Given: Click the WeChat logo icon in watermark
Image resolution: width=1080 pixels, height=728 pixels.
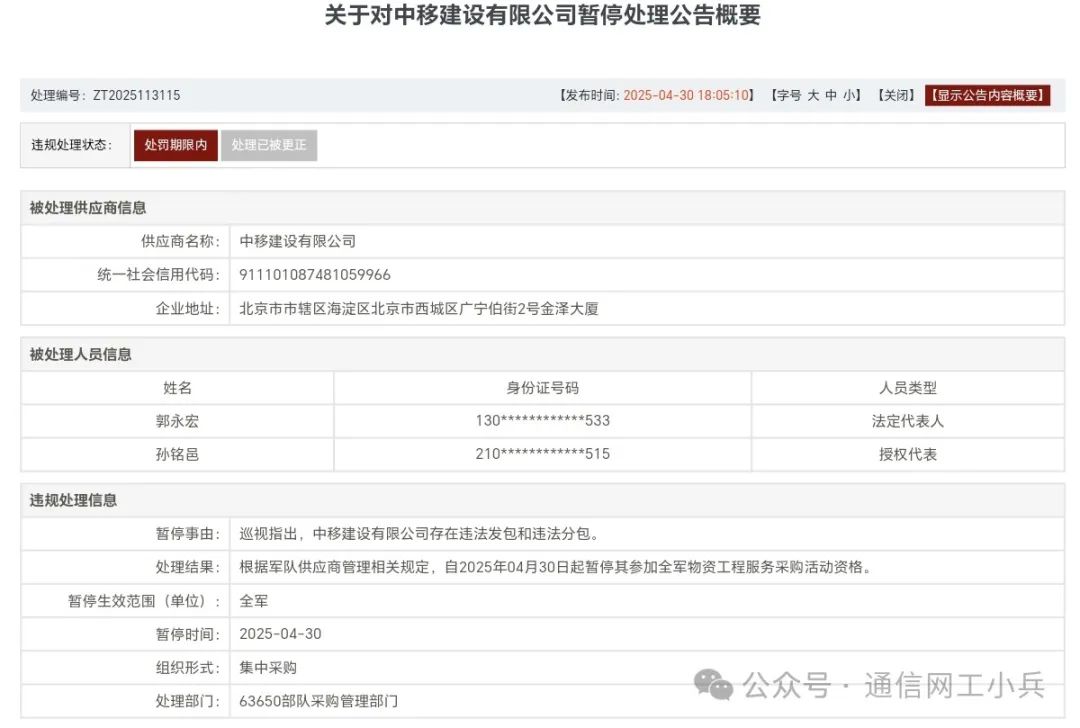Looking at the screenshot, I should point(714,685).
